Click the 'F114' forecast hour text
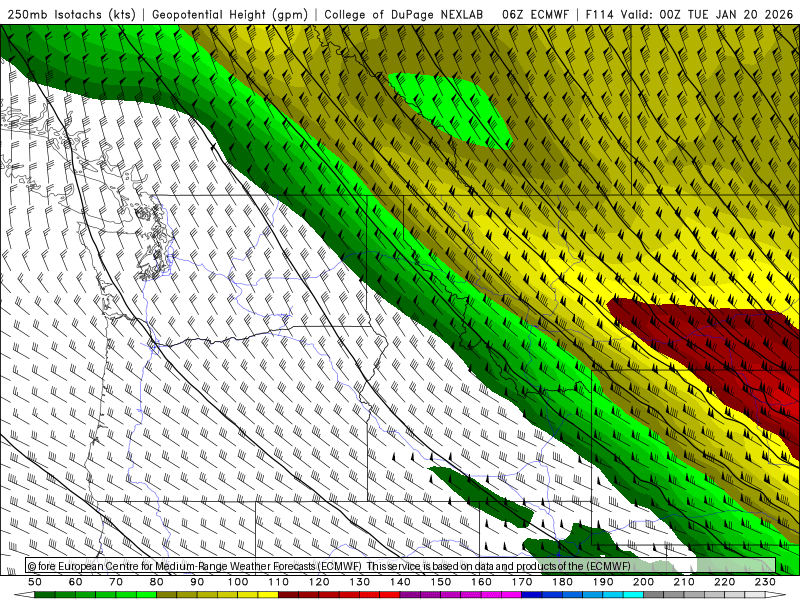Viewport: 800px width, 600px height. coord(599,14)
